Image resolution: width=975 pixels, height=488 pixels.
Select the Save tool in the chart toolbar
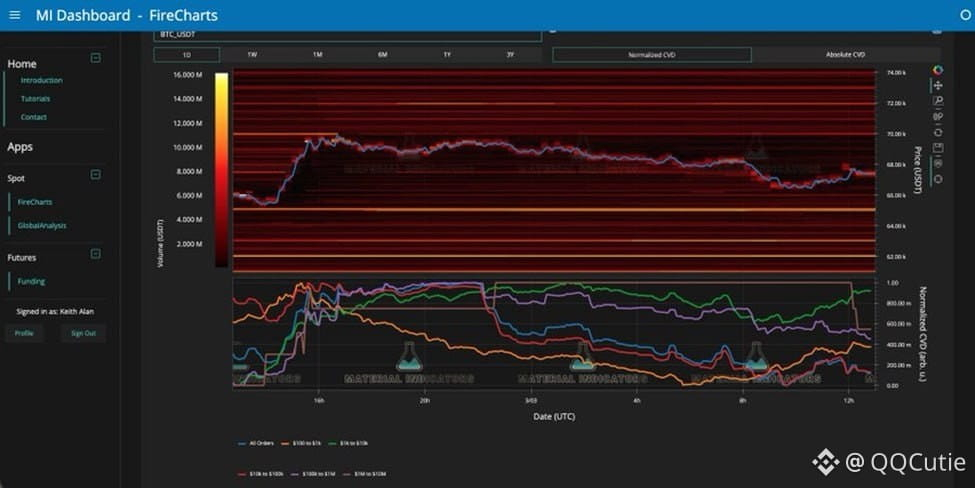point(938,148)
